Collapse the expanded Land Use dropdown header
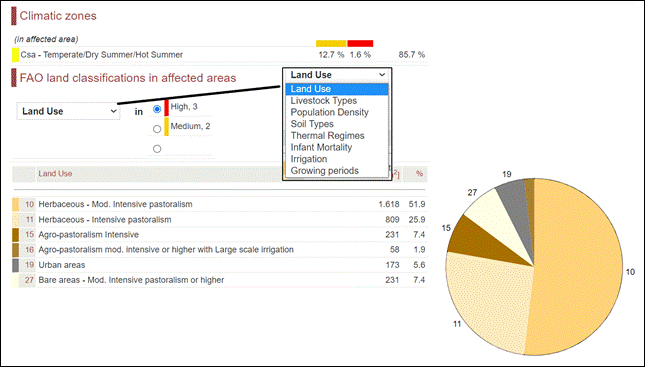This screenshot has width=645, height=367. pyautogui.click(x=337, y=75)
